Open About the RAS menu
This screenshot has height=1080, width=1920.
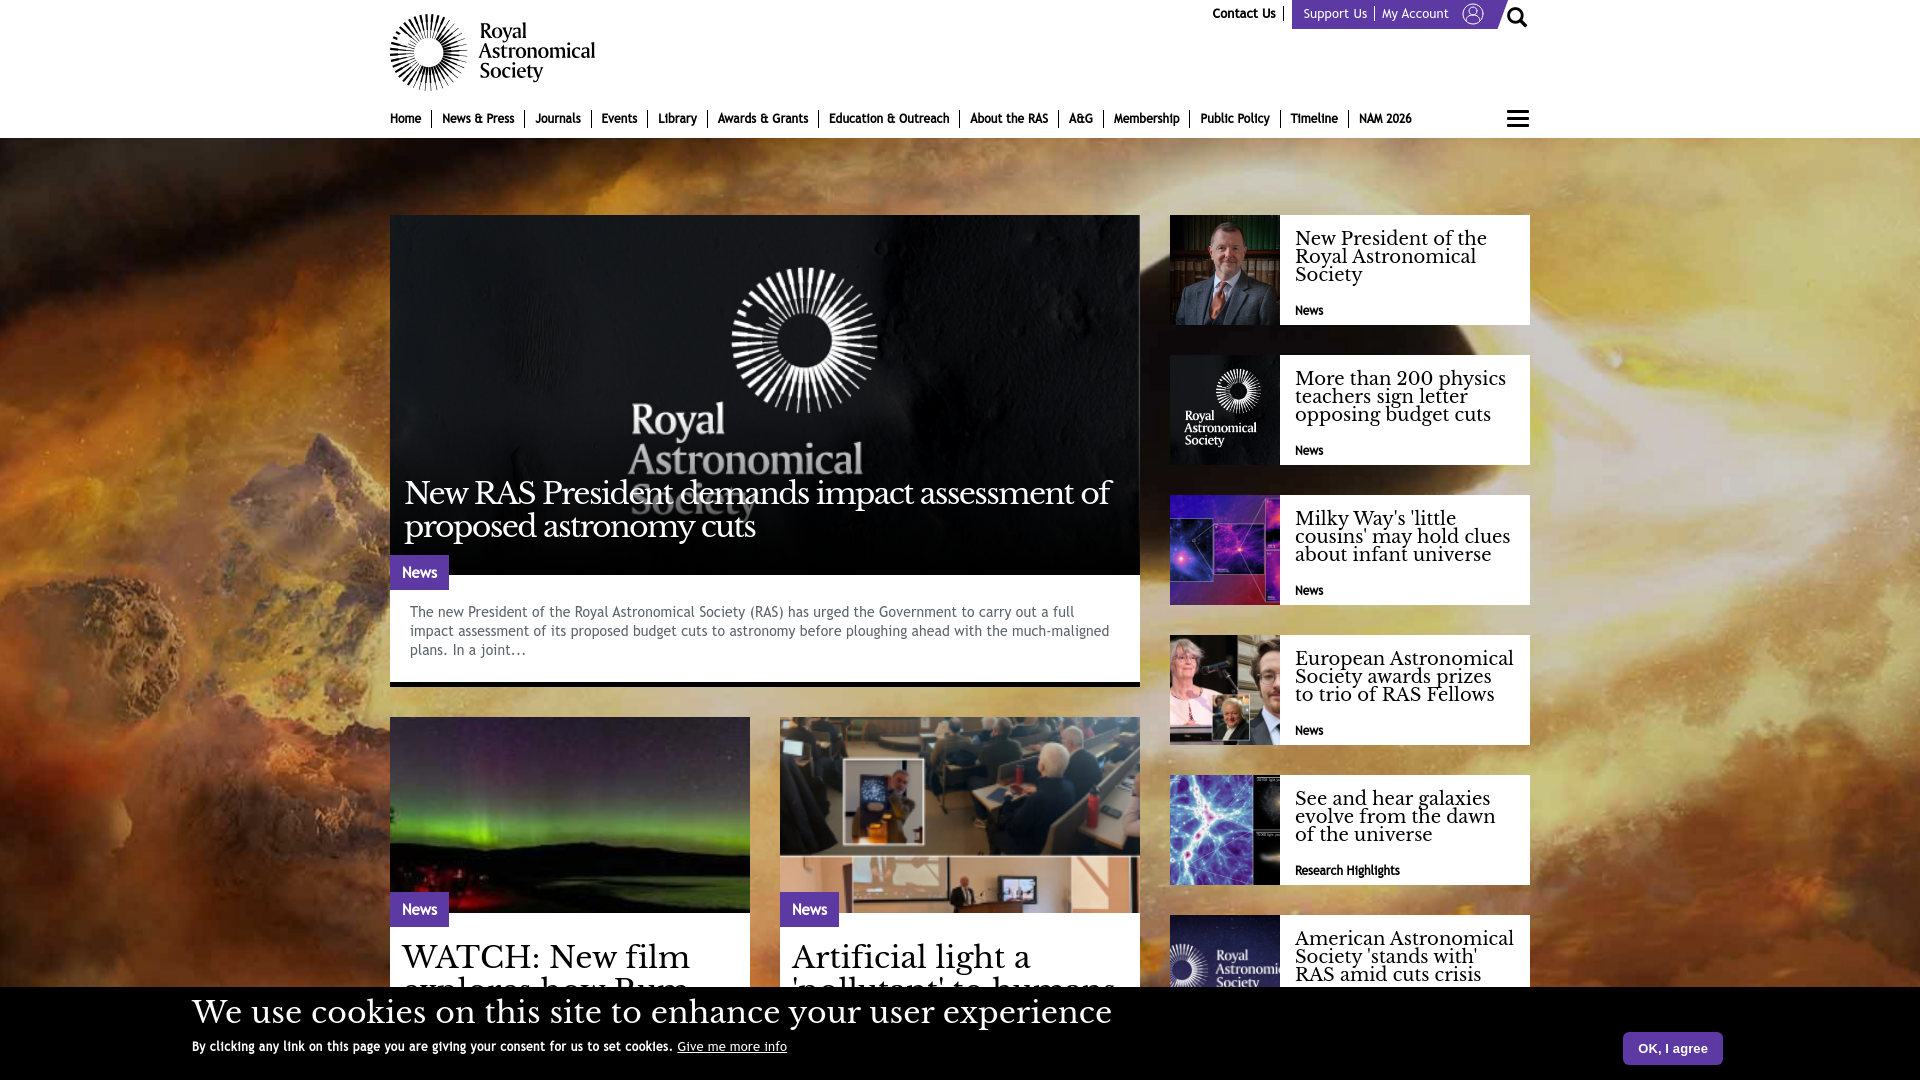pyautogui.click(x=1009, y=119)
